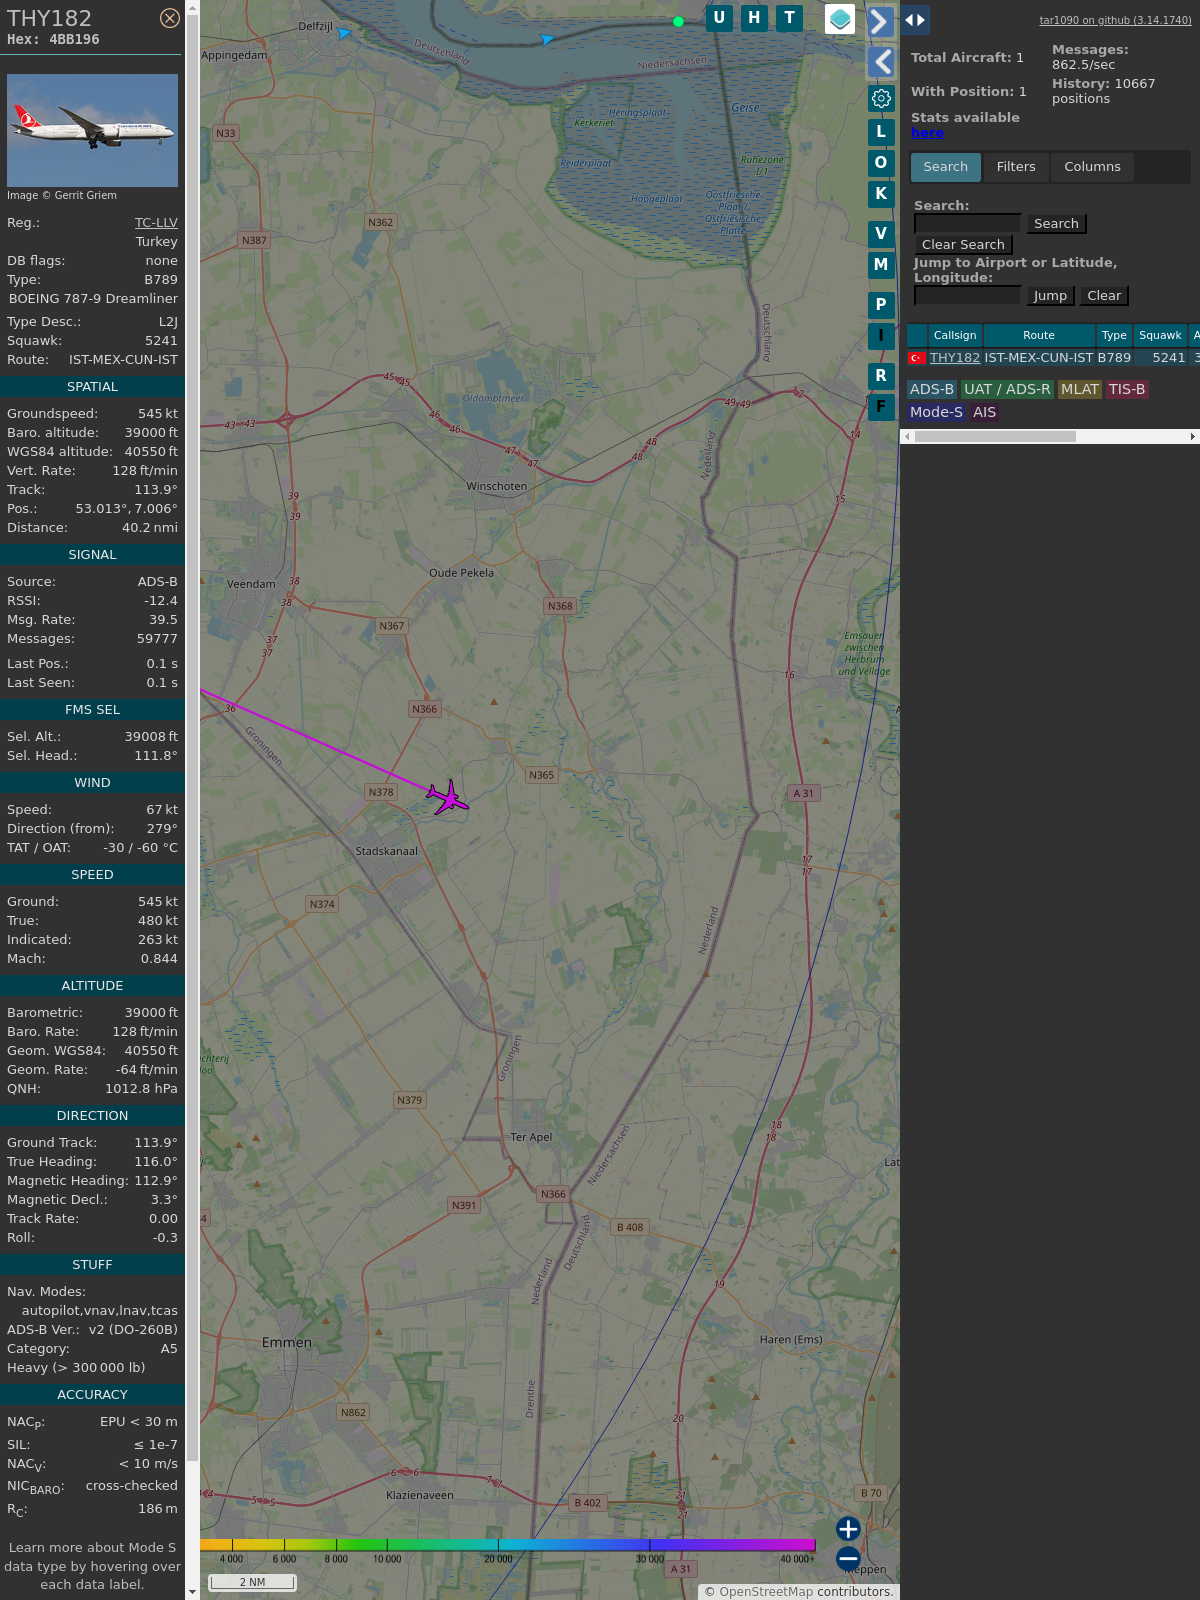Open the settings gear menu
Image resolution: width=1200 pixels, height=1600 pixels.
click(x=881, y=98)
